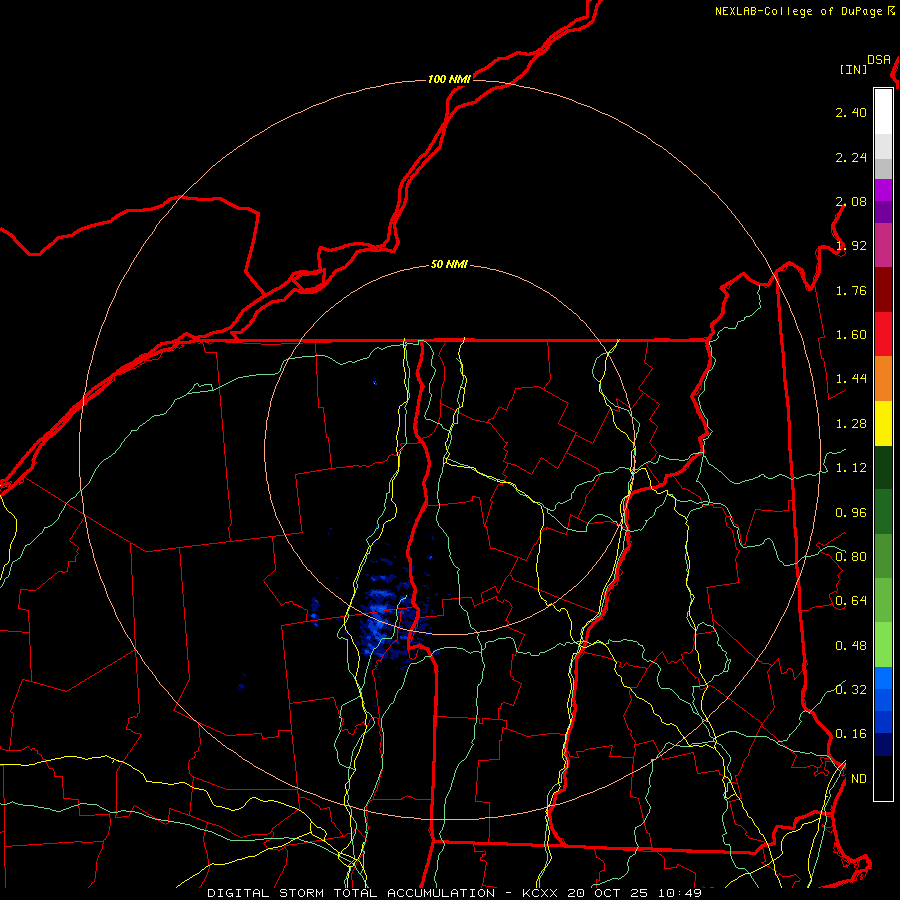Click the 0.32 legend value
The height and width of the screenshot is (900, 900).
click(851, 690)
